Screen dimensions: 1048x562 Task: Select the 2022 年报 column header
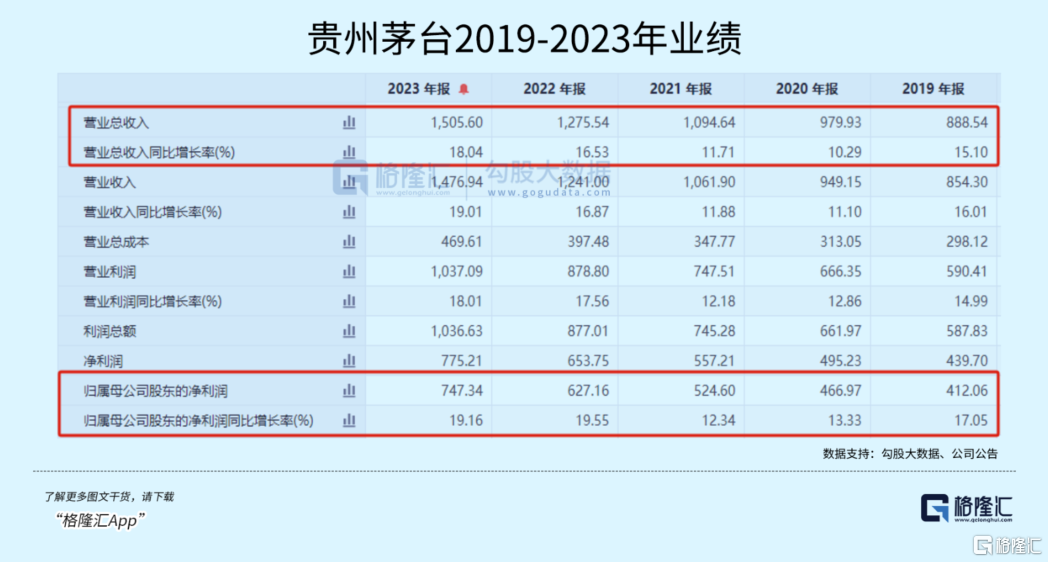(x=554, y=89)
